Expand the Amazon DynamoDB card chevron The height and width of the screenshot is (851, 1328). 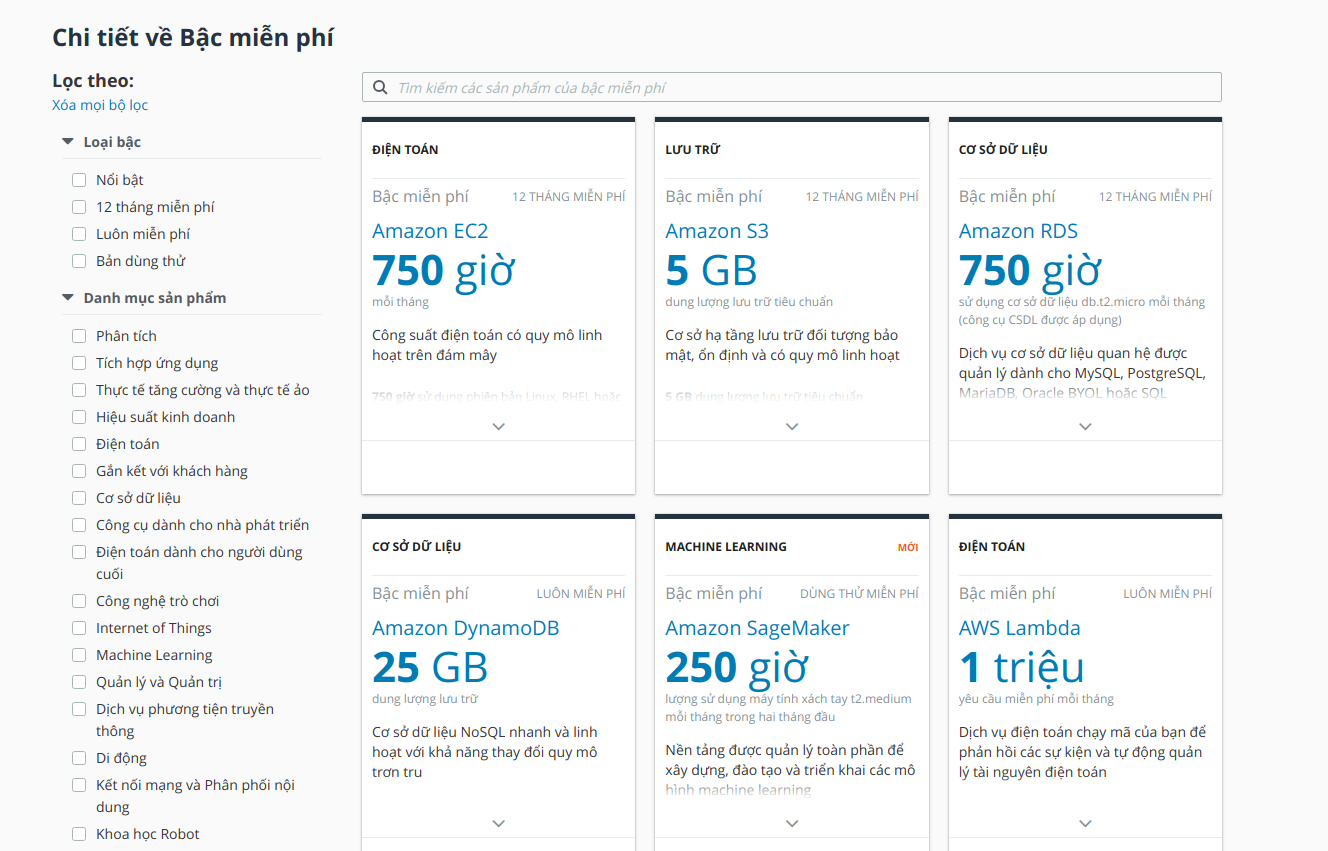point(499,824)
